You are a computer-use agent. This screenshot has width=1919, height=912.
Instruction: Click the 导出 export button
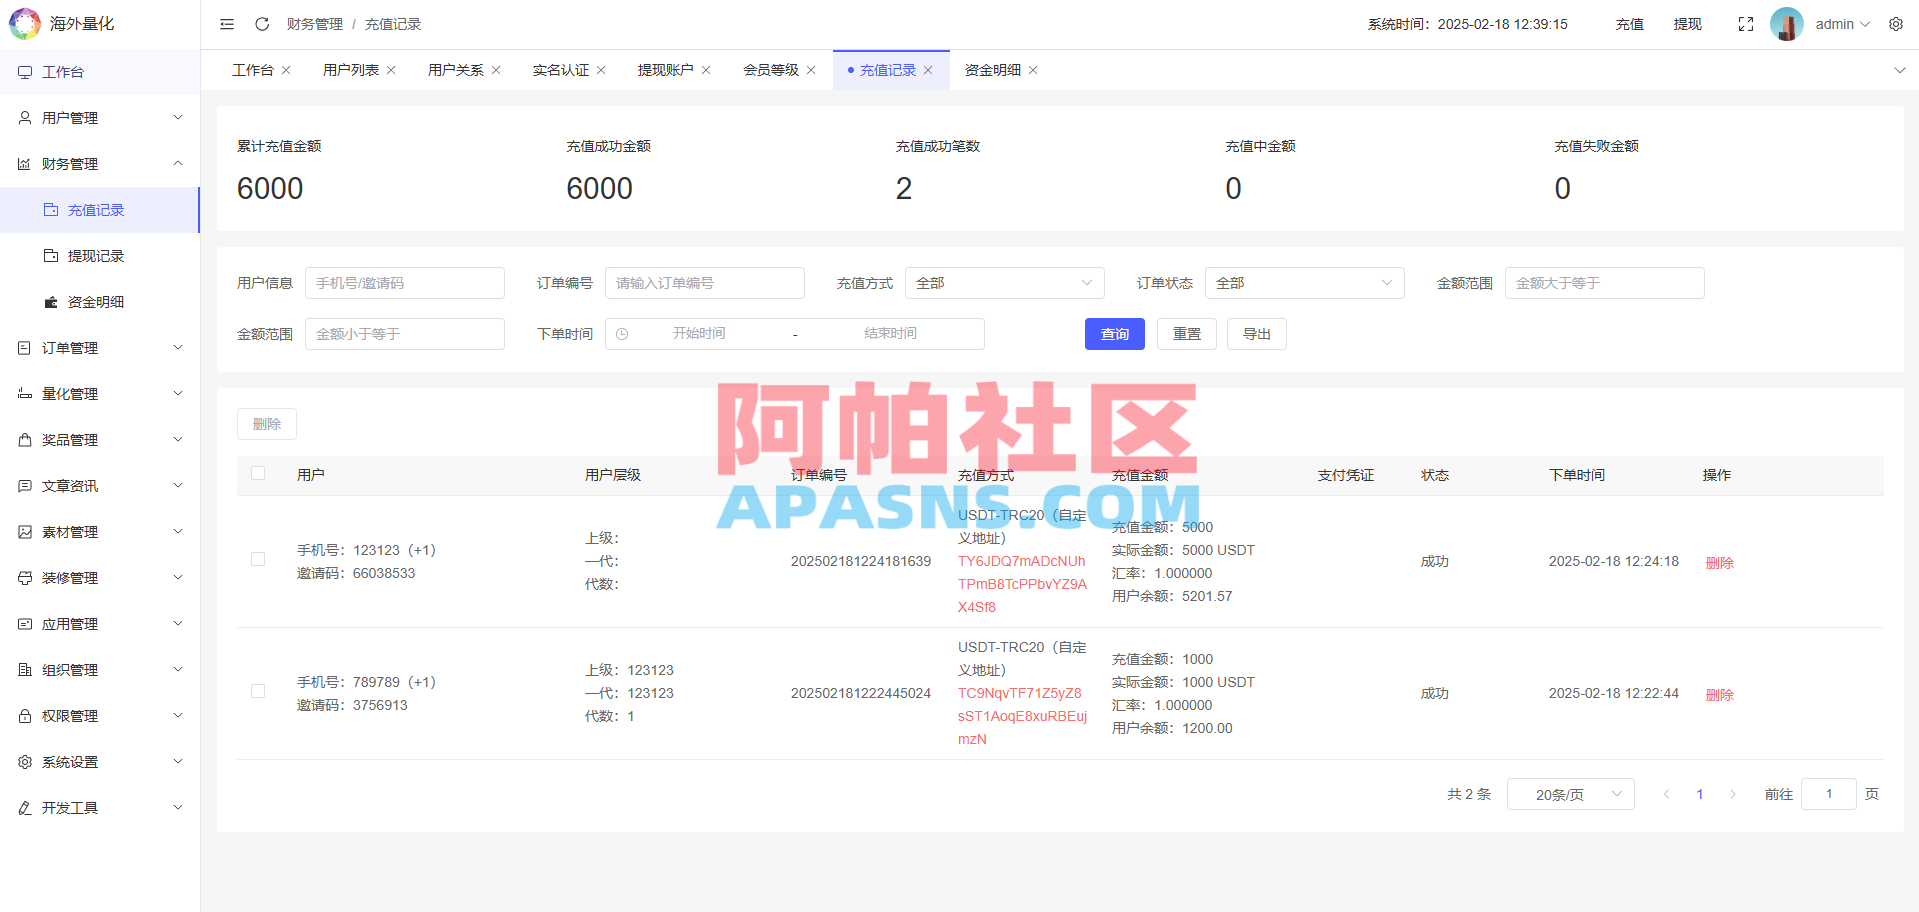point(1256,333)
